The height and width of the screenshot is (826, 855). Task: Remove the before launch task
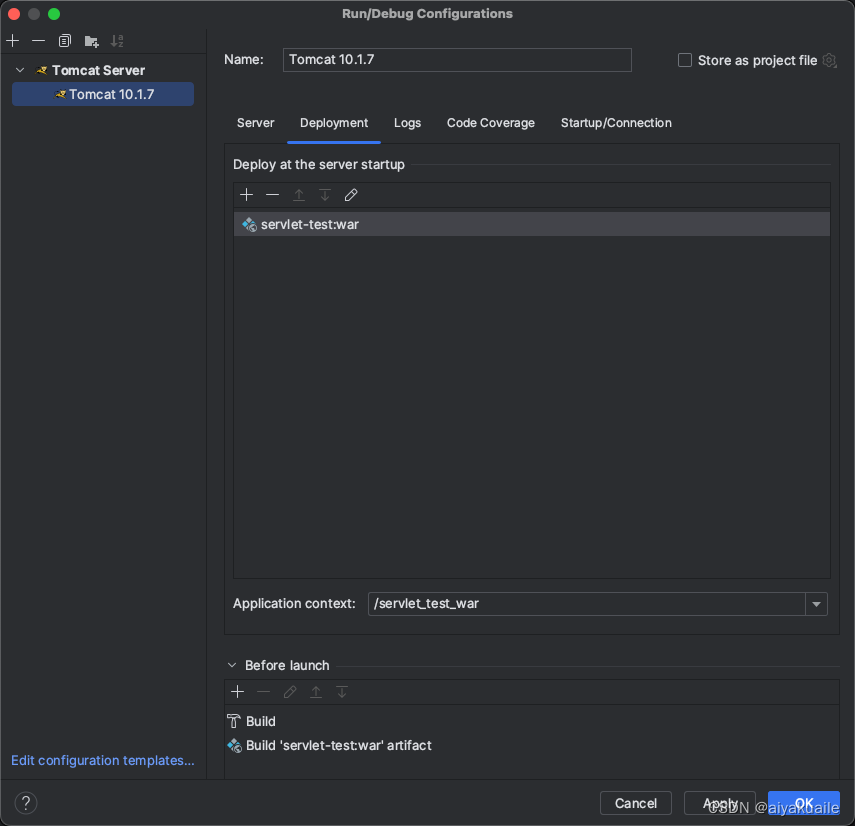[263, 692]
